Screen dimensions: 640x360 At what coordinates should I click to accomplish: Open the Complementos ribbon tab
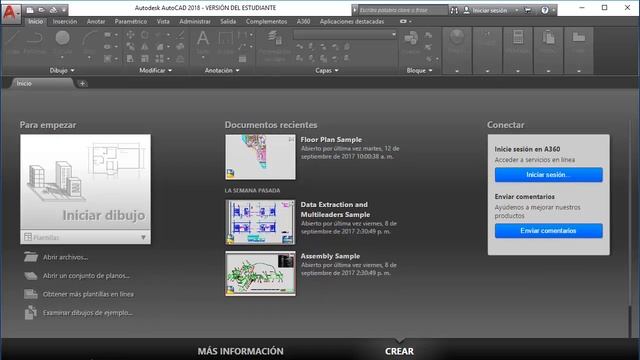[267, 22]
